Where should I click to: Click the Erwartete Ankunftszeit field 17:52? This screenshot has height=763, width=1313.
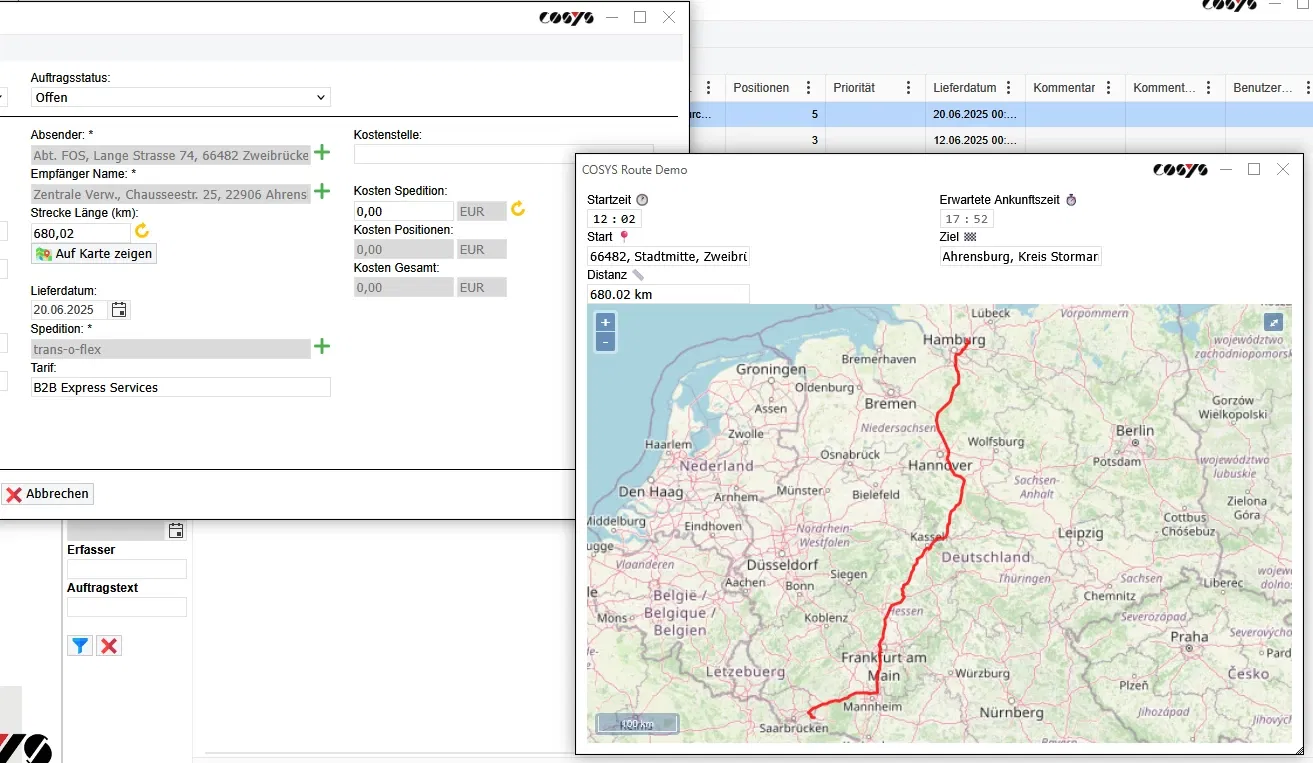[966, 219]
